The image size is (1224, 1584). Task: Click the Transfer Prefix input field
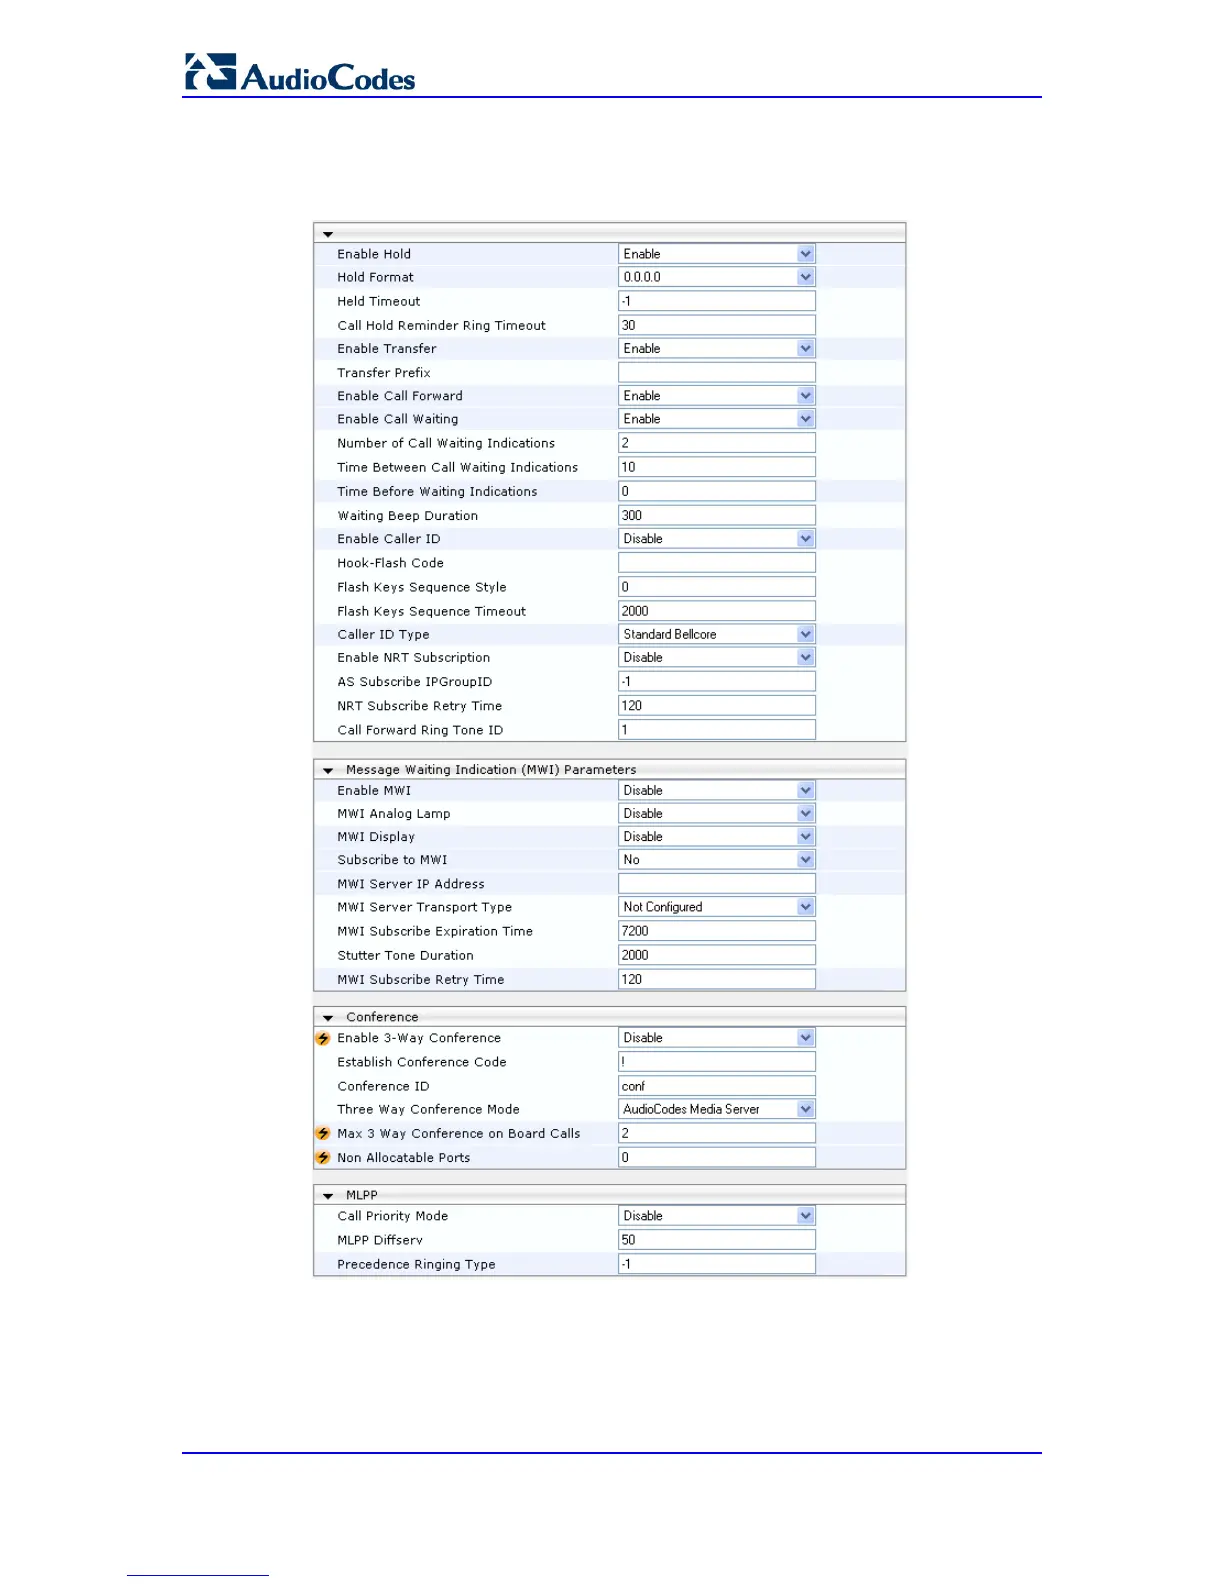click(717, 372)
